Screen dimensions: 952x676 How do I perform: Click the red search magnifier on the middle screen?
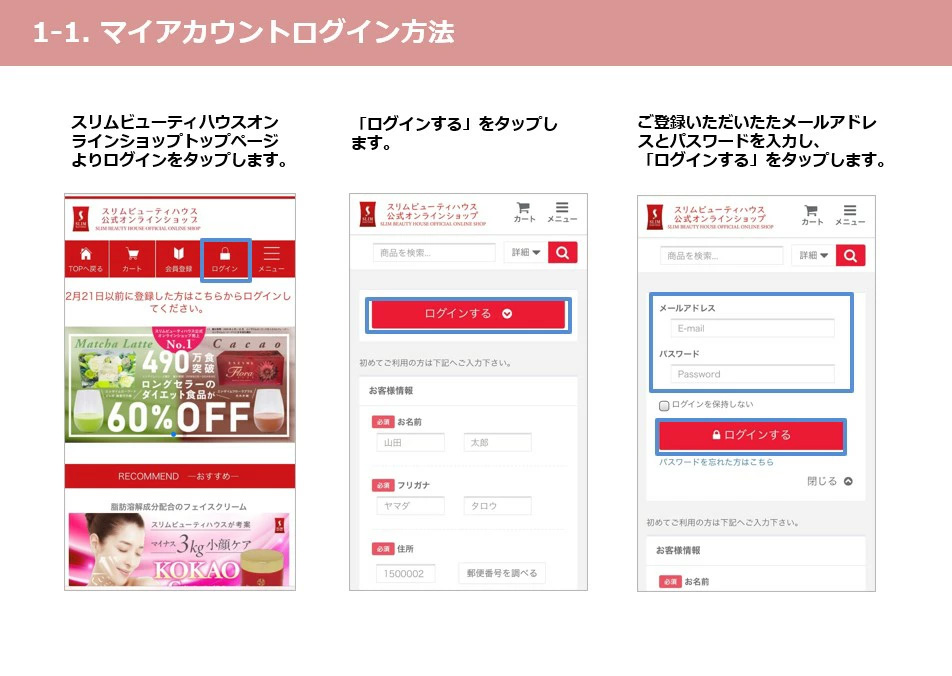click(x=562, y=253)
